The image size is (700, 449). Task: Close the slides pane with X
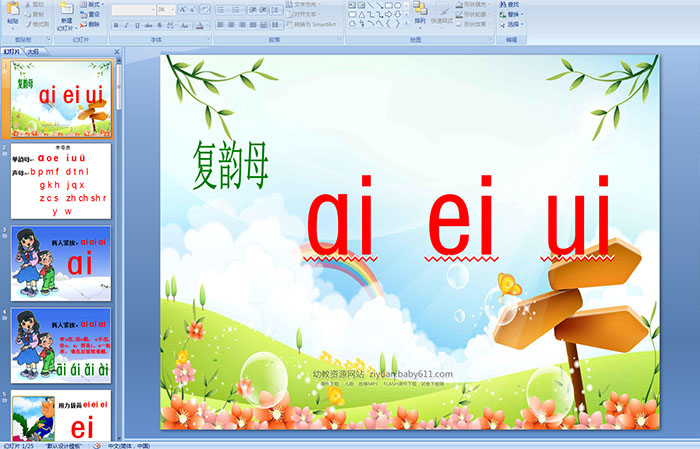pos(116,51)
